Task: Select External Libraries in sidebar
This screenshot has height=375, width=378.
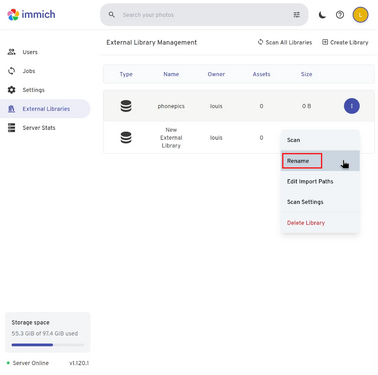Action: pyautogui.click(x=45, y=109)
